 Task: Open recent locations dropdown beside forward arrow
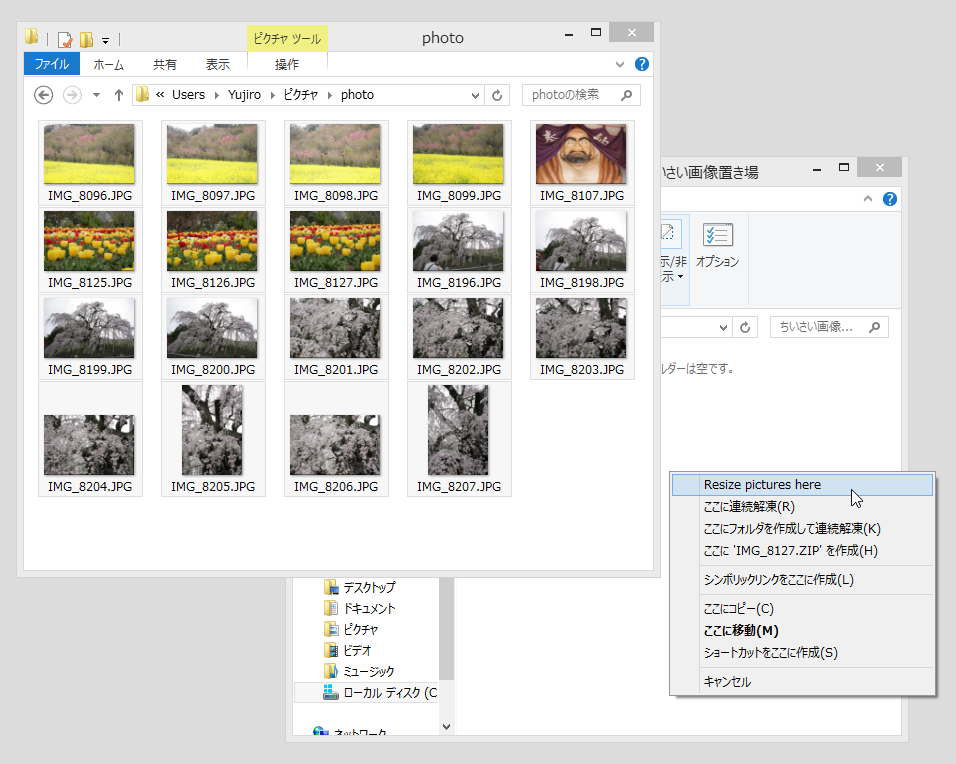click(x=96, y=95)
